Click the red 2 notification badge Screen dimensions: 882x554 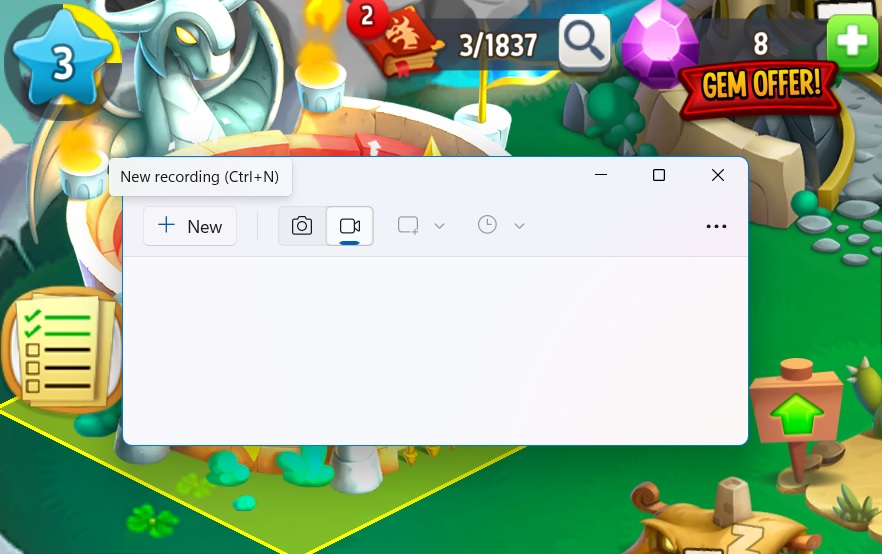[367, 17]
